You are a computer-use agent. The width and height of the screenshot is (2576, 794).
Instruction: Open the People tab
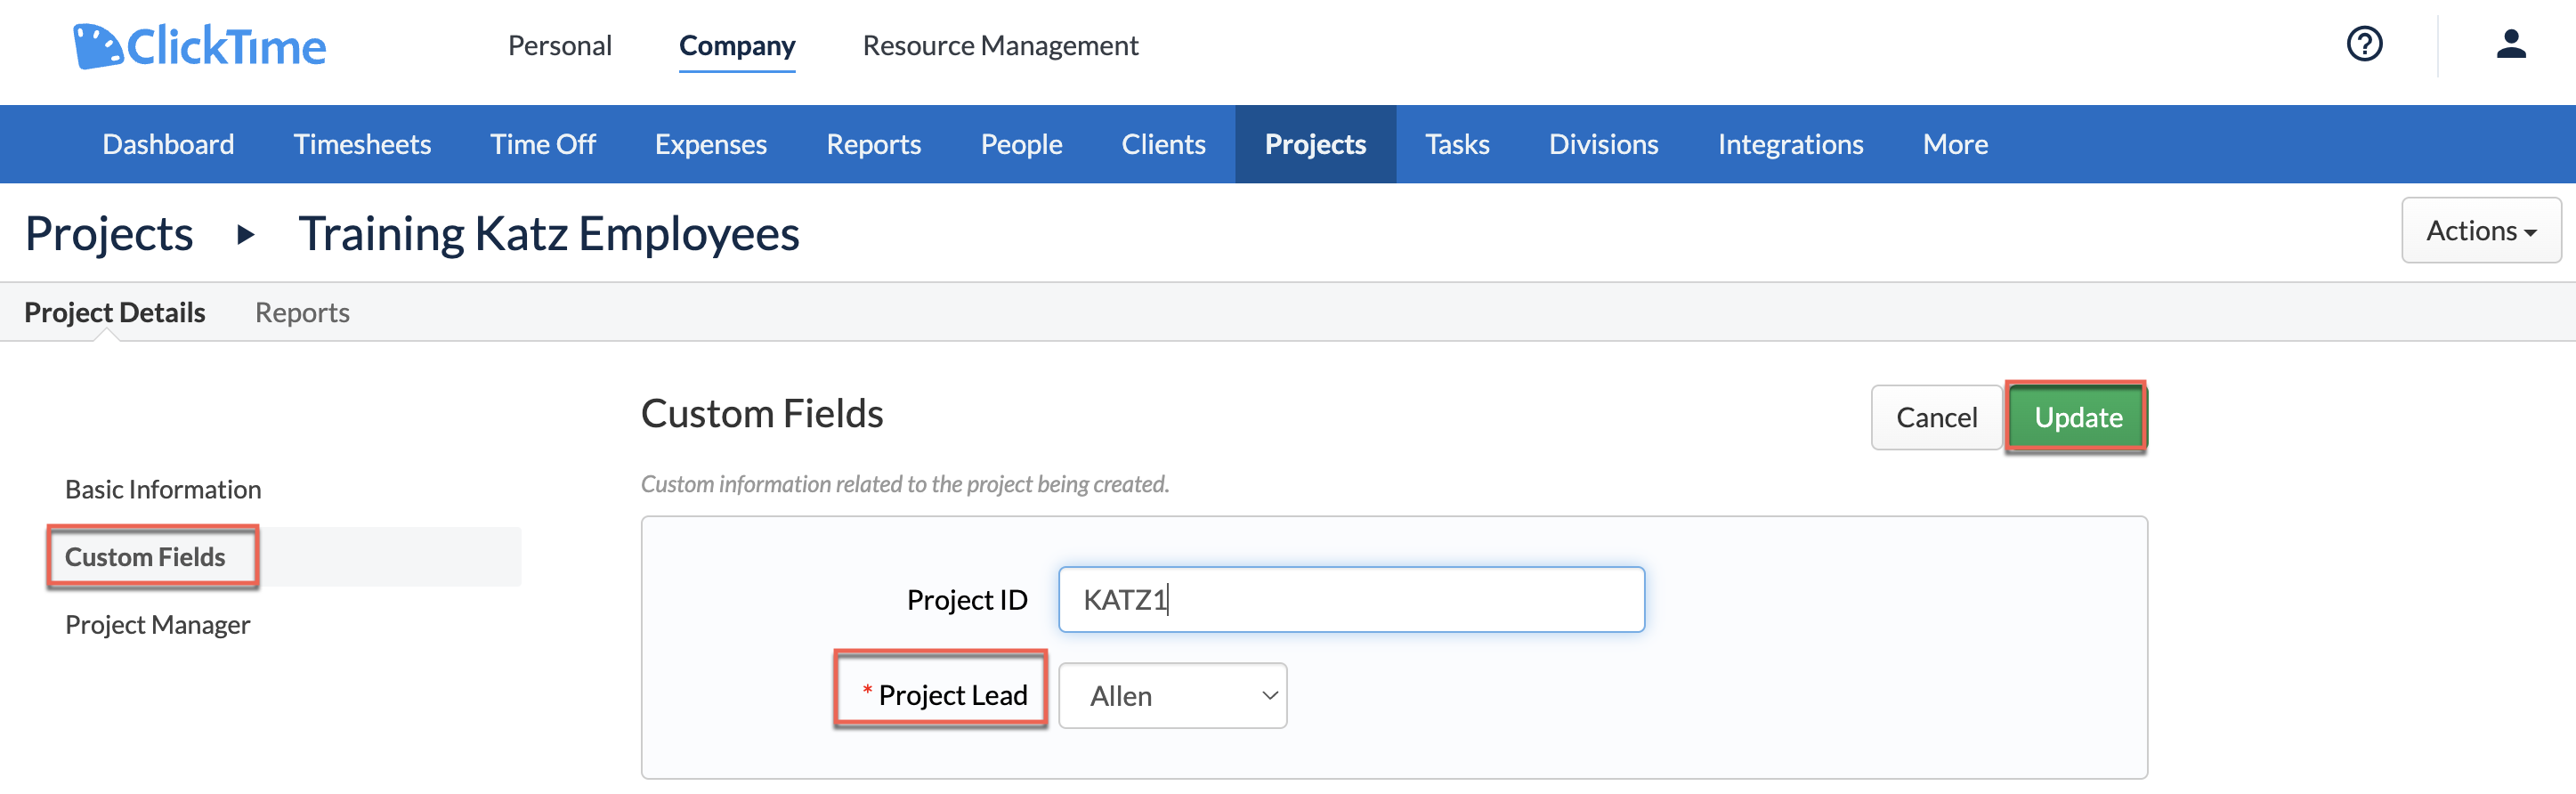pyautogui.click(x=1021, y=144)
